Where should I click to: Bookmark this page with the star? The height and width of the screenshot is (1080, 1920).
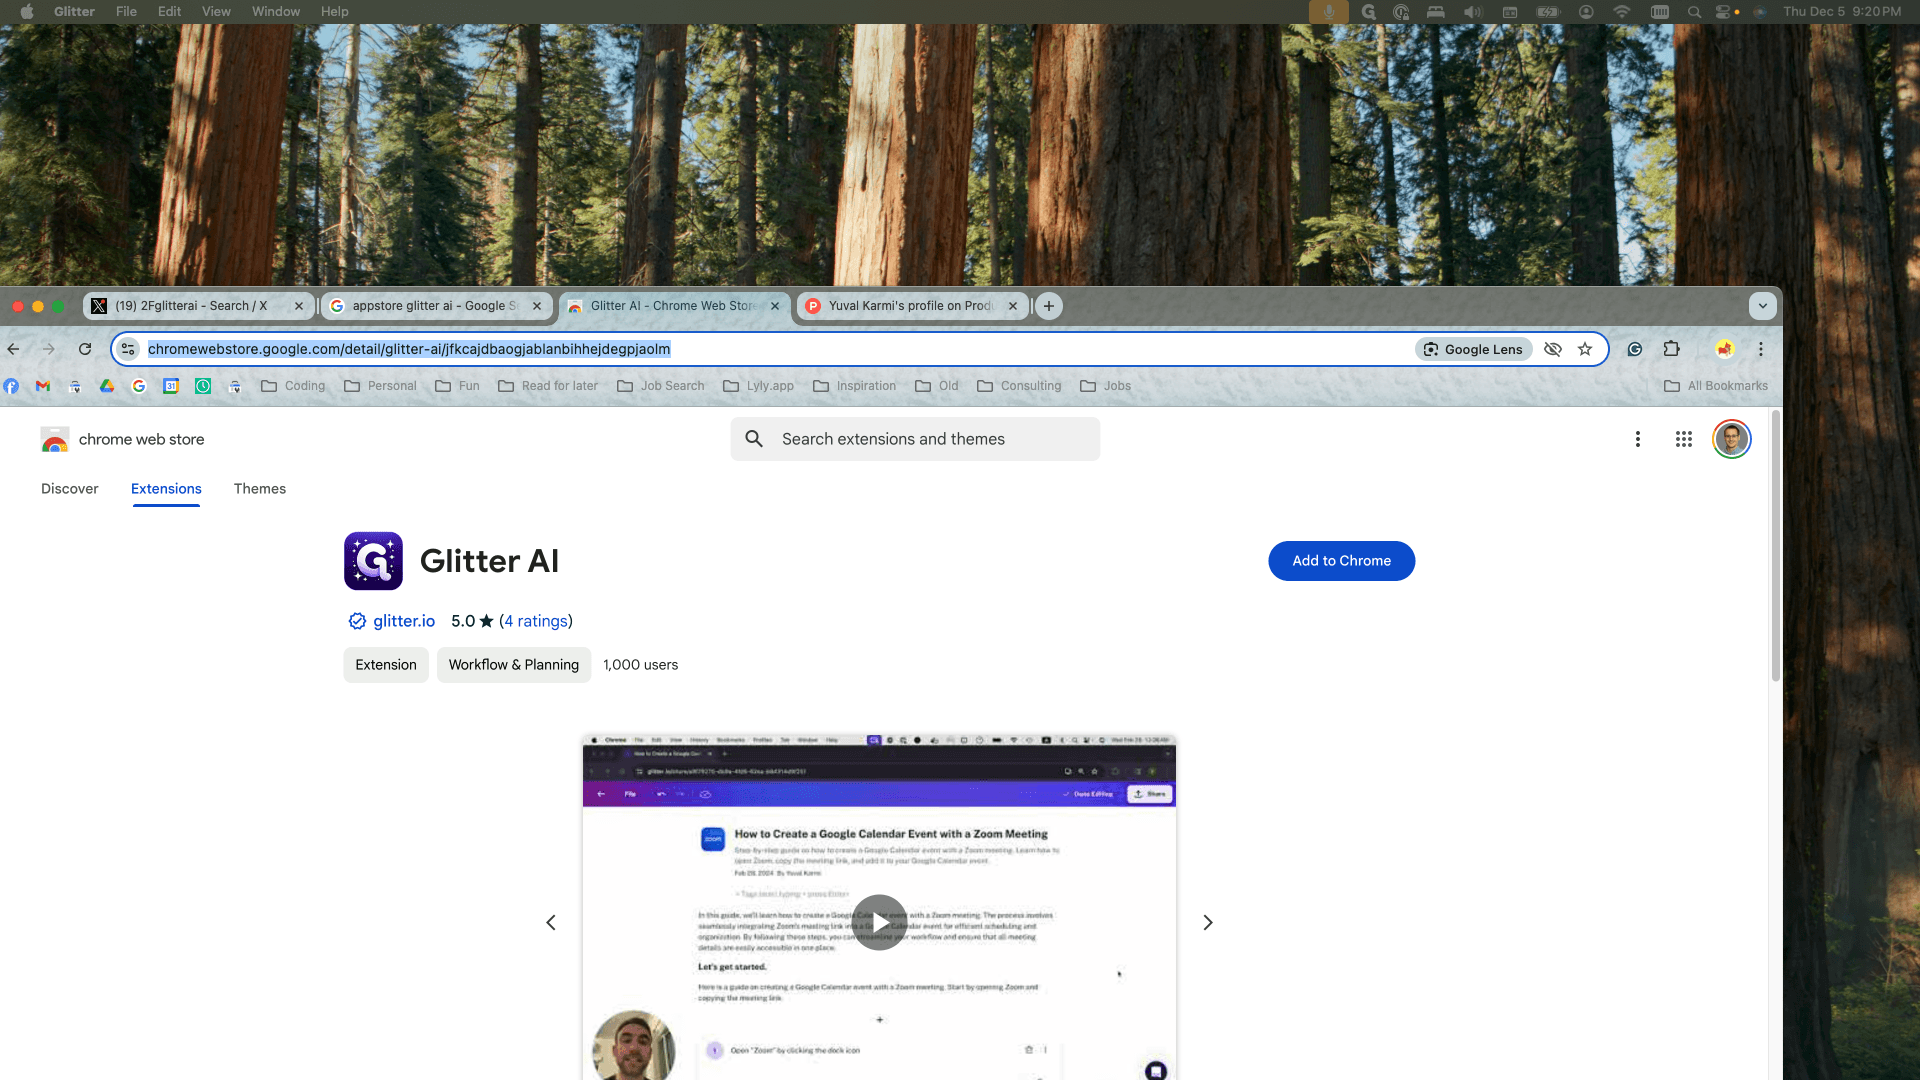pyautogui.click(x=1585, y=349)
